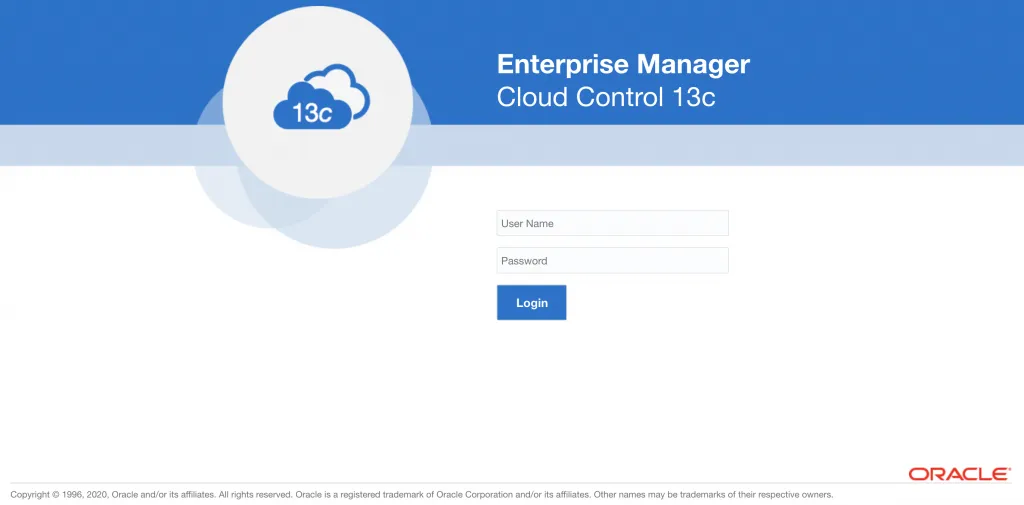Focus the Password input field
Image resolution: width=1024 pixels, height=505 pixels.
pyautogui.click(x=612, y=261)
